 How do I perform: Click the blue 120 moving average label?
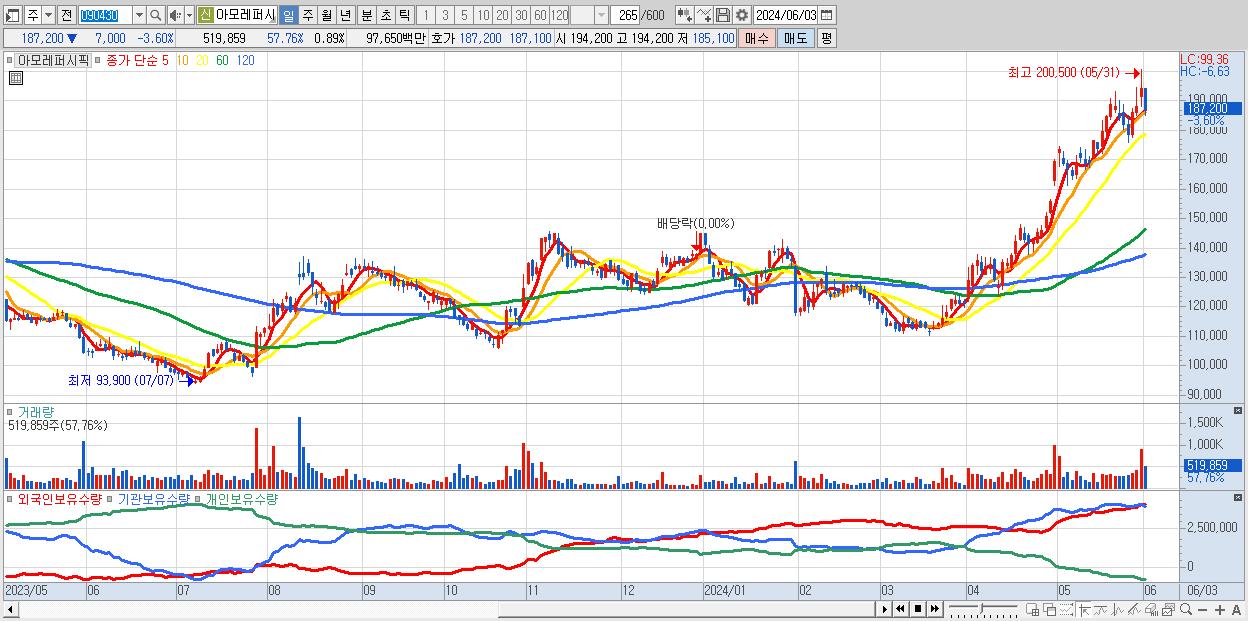[244, 60]
